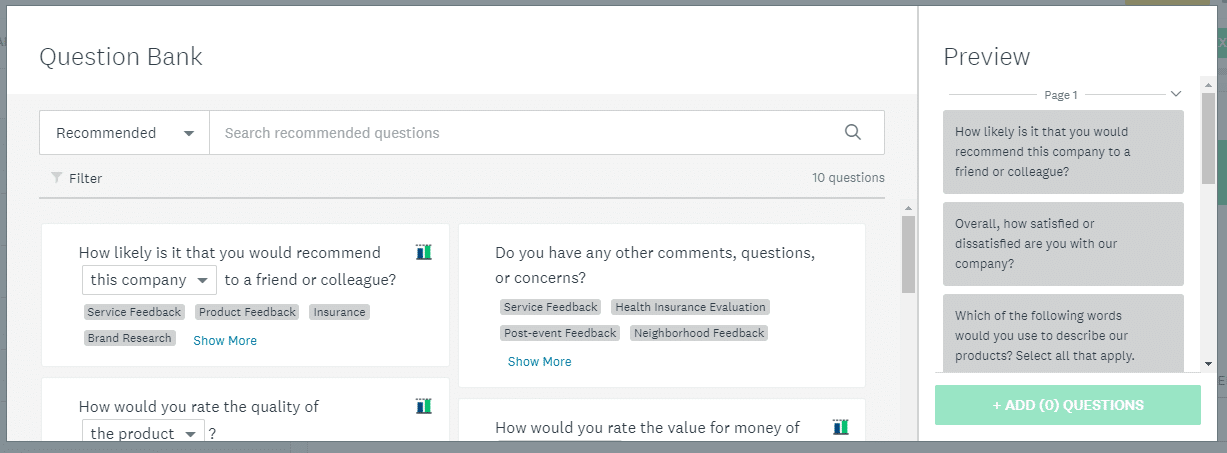Click the Filter funnel icon

pos(57,178)
